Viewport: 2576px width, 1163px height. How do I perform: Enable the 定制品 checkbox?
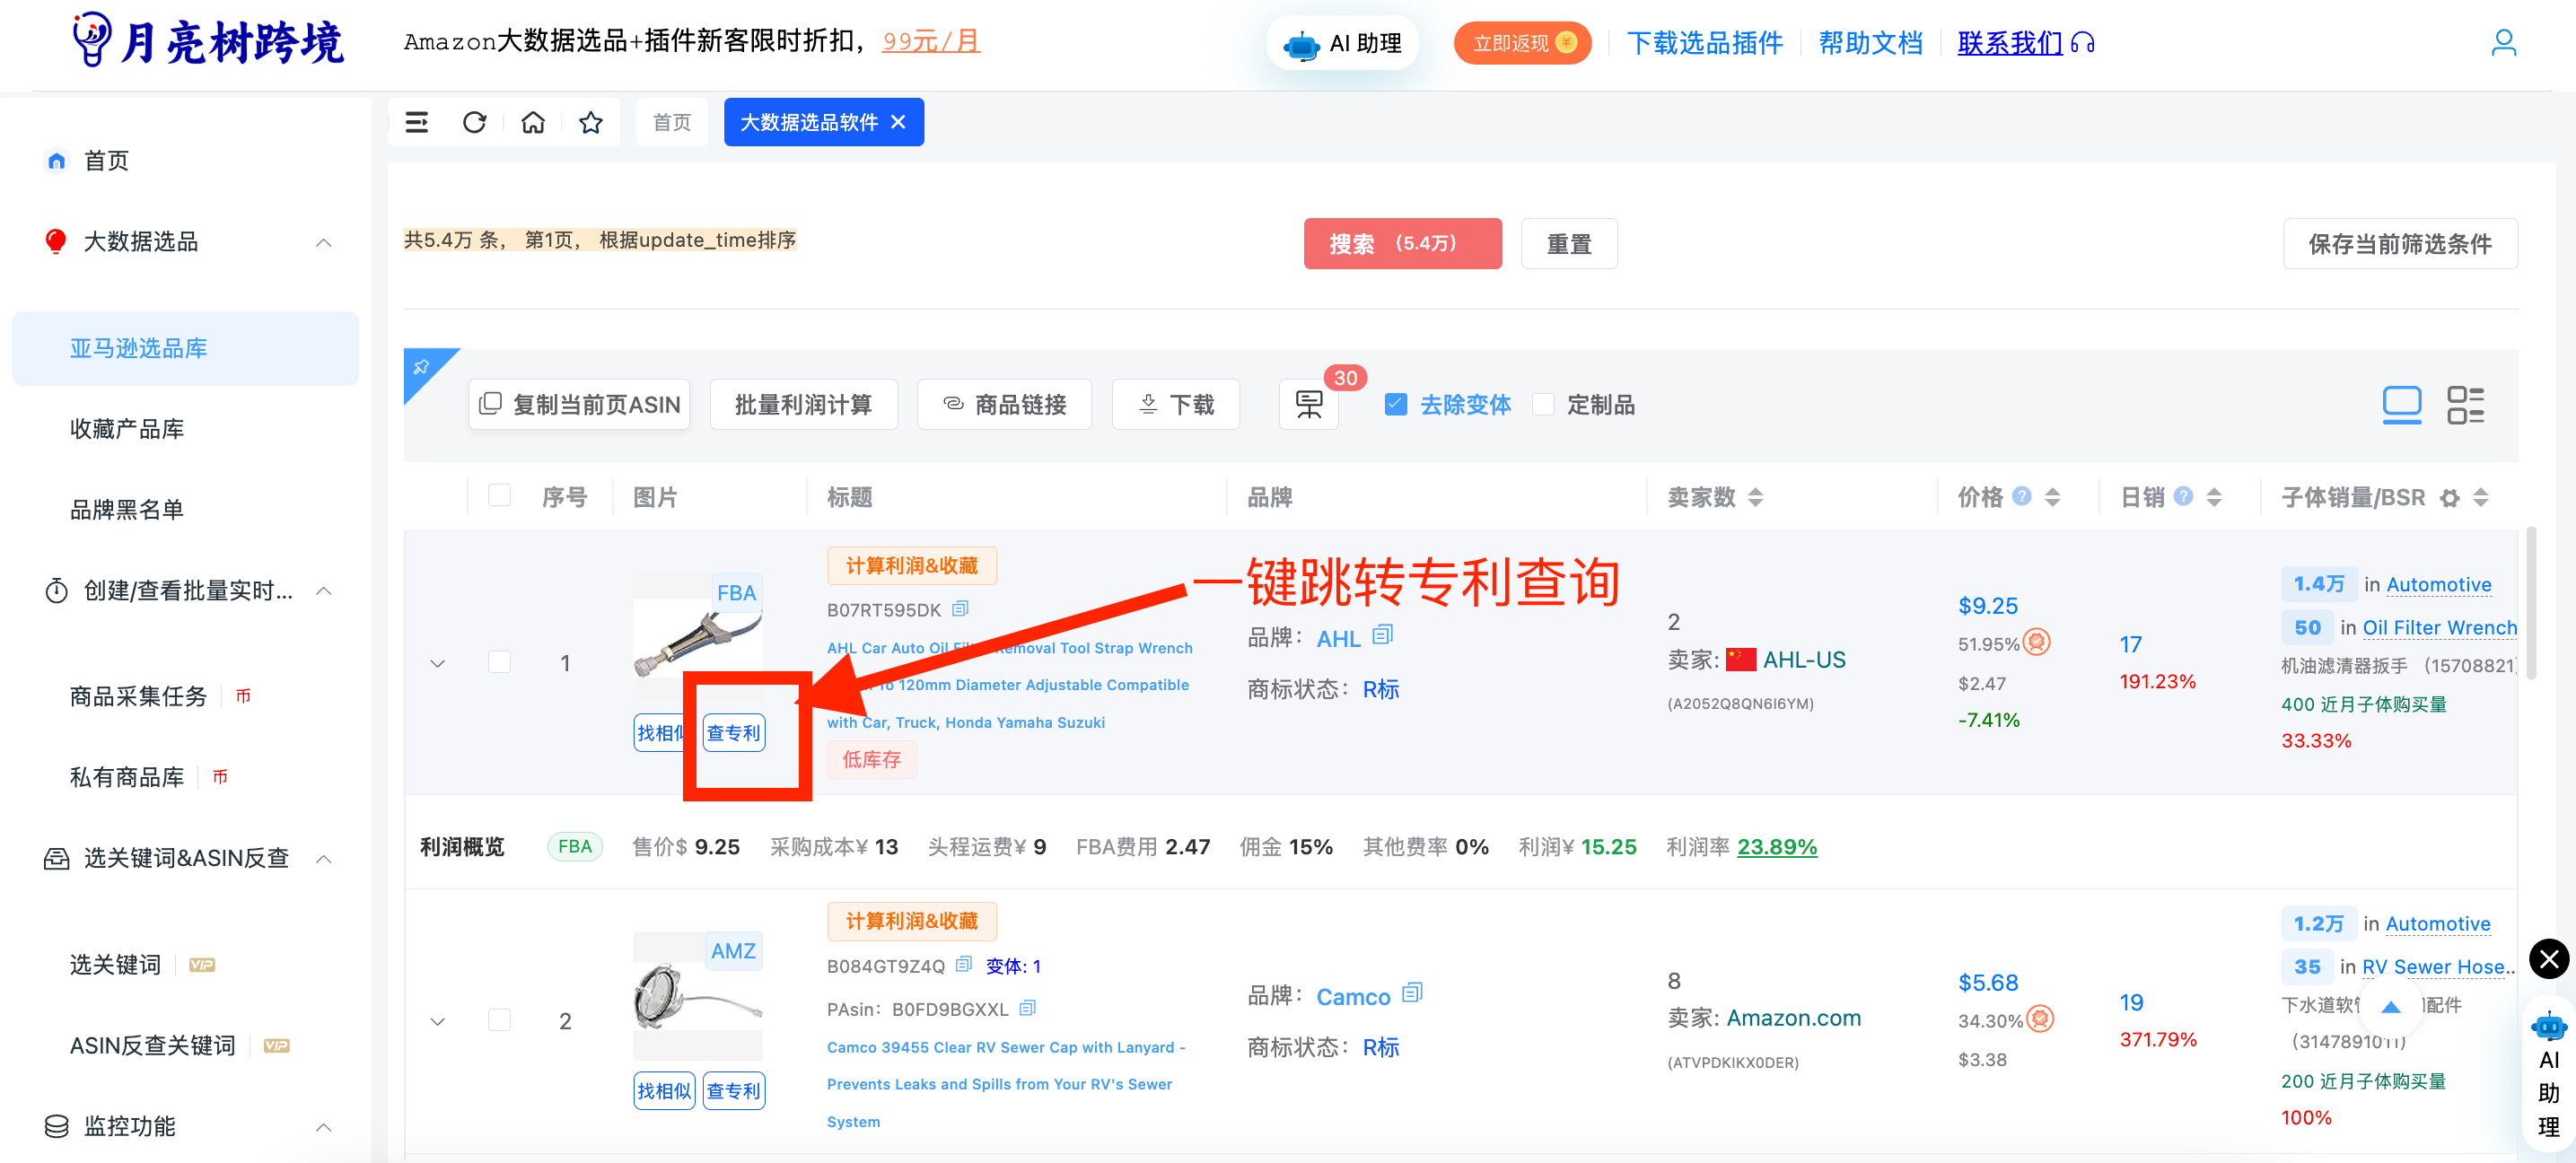click(x=1543, y=405)
